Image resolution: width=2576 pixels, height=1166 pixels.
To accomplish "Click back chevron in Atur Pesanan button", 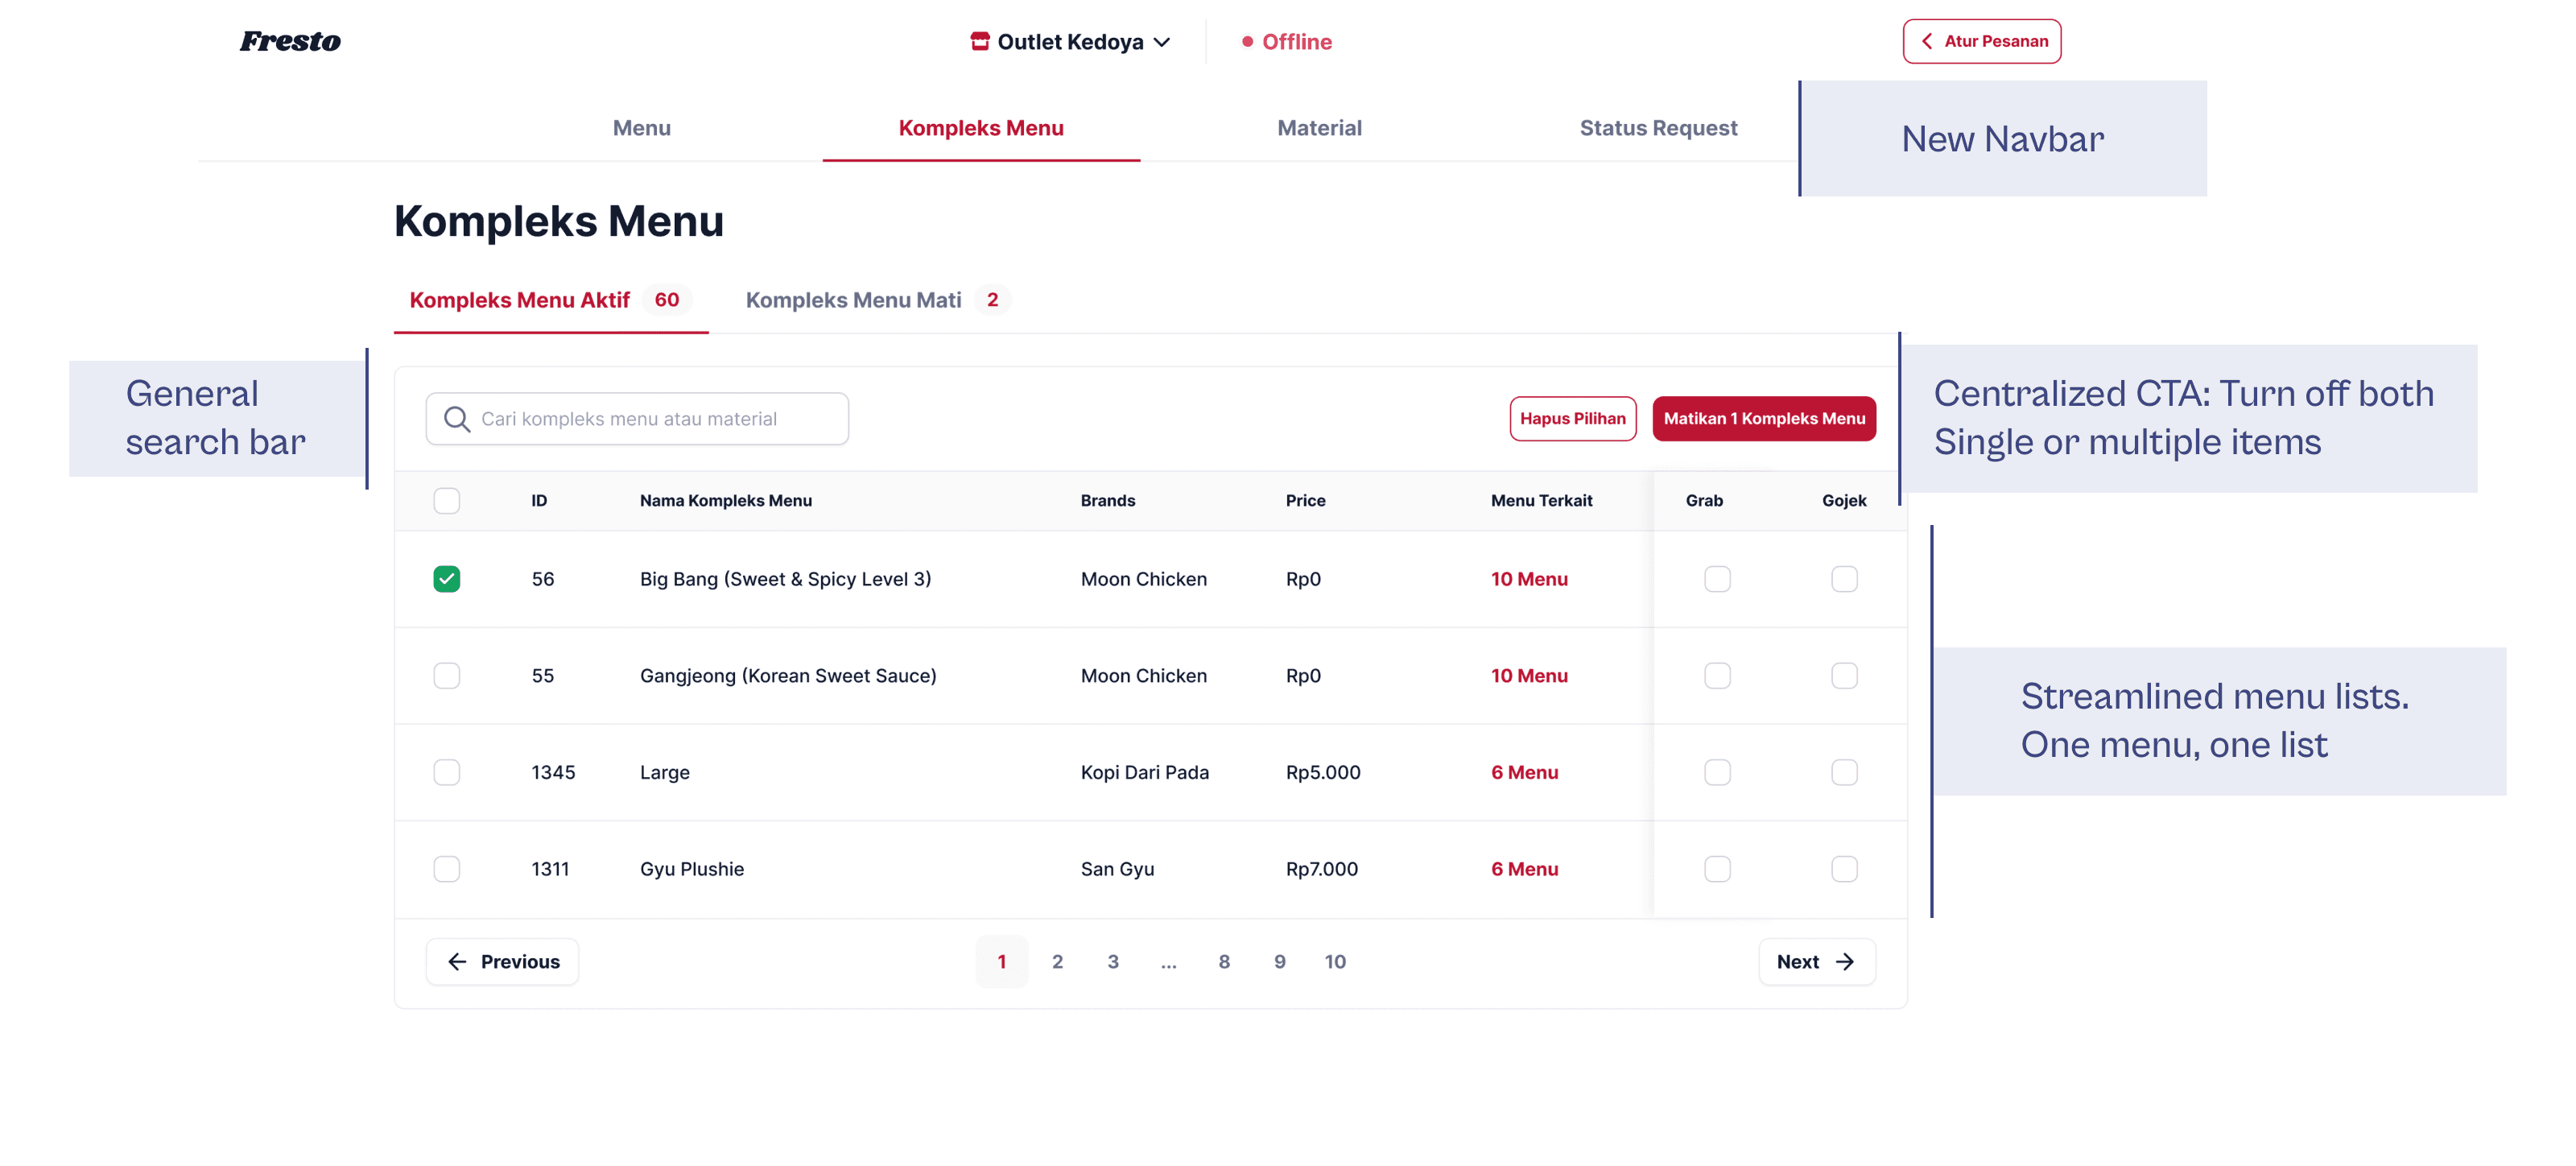I will [x=1926, y=42].
